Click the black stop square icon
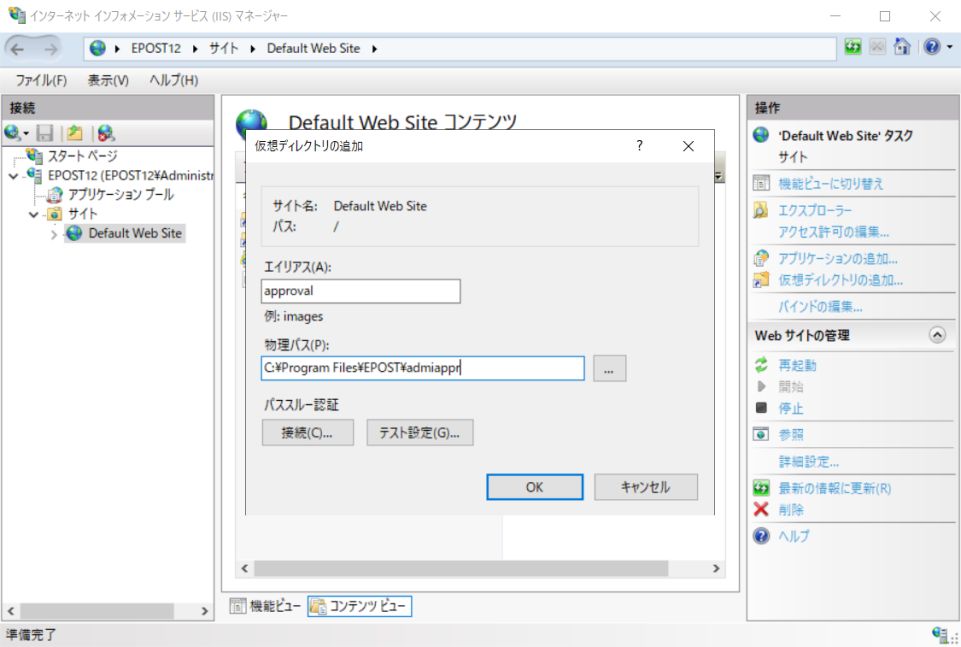The width and height of the screenshot is (961, 647). (761, 407)
